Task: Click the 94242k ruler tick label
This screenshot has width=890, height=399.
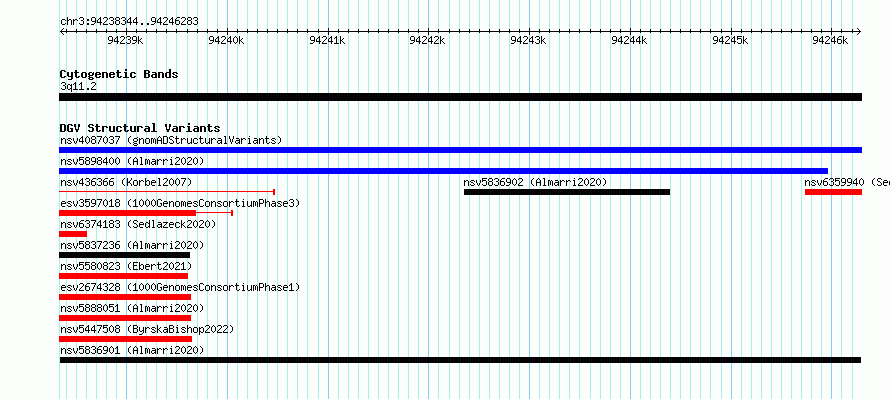Action: pos(427,40)
